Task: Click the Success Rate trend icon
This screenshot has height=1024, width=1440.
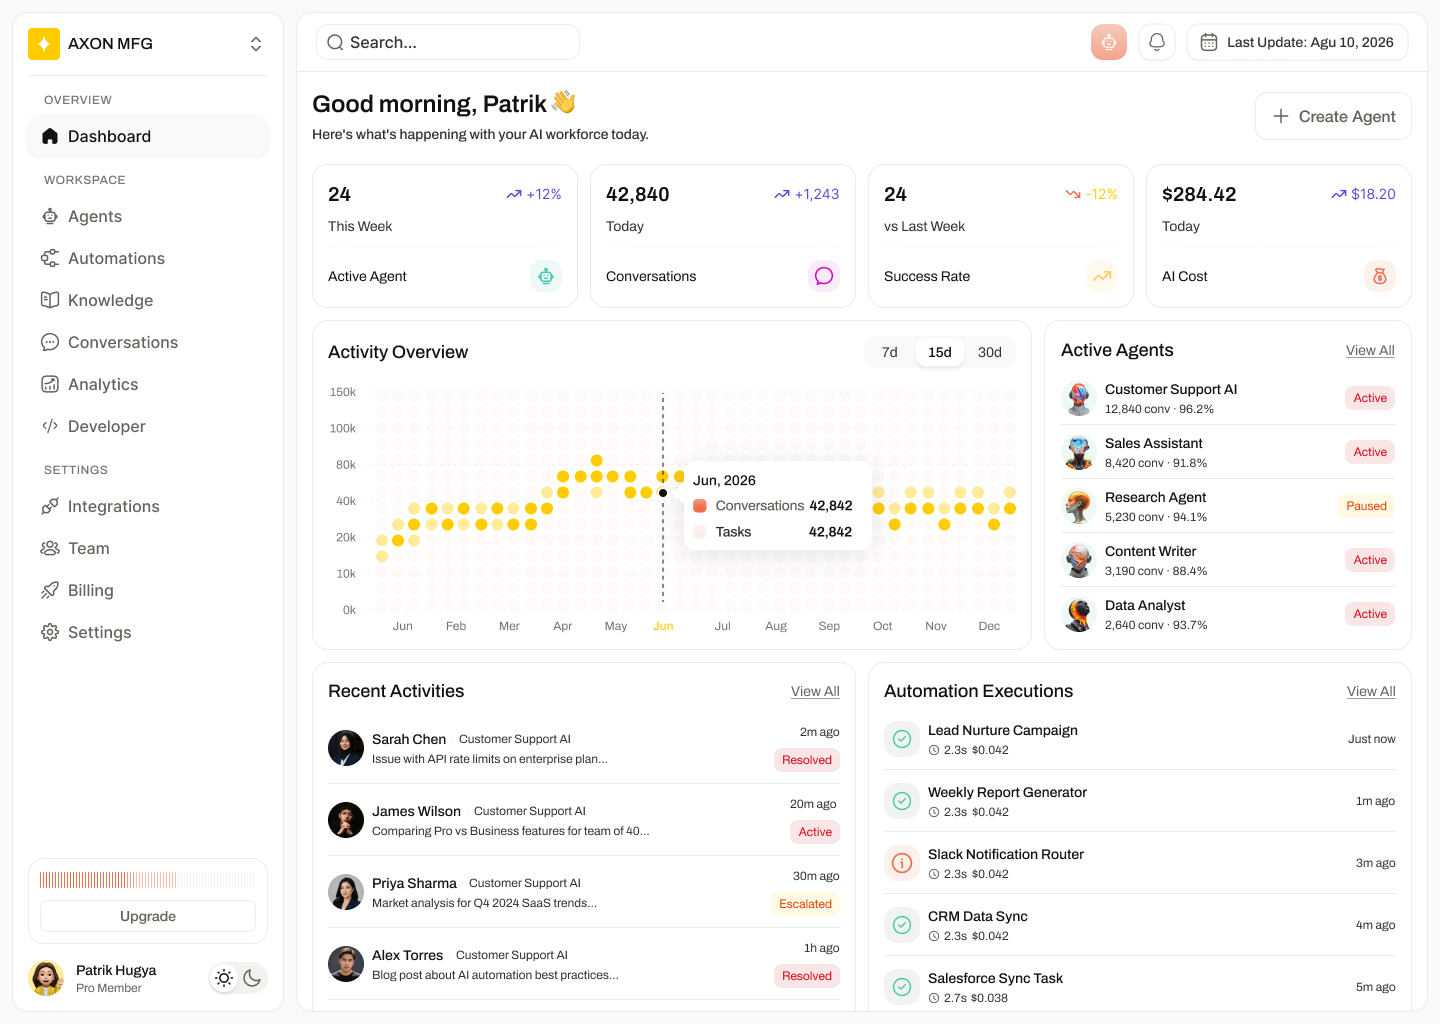Action: point(1102,276)
